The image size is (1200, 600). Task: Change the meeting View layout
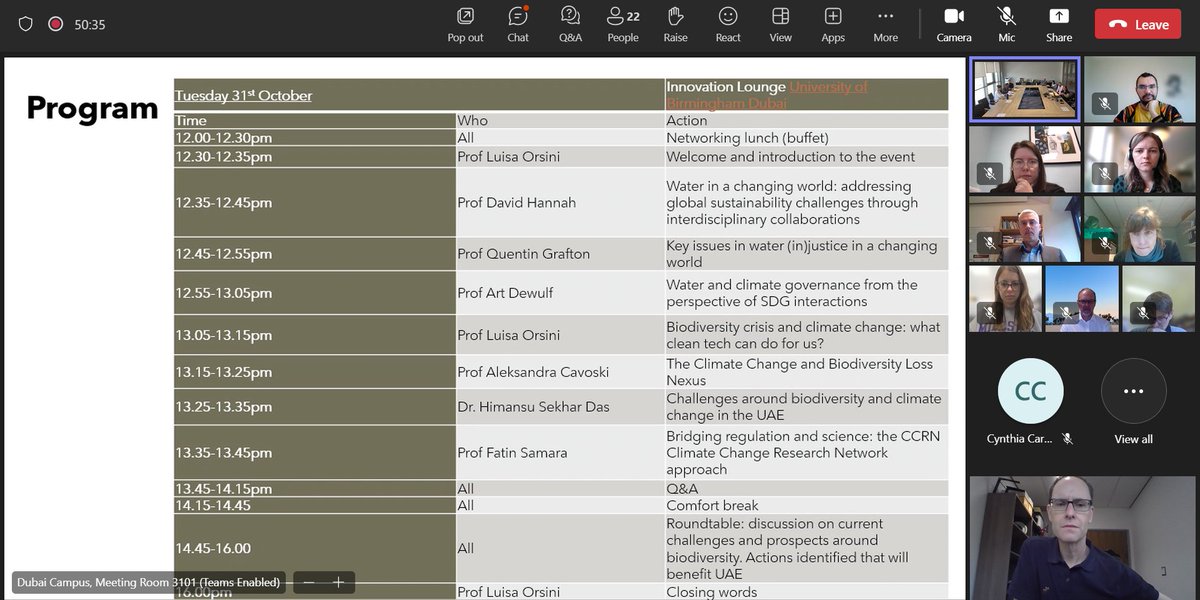(x=780, y=25)
